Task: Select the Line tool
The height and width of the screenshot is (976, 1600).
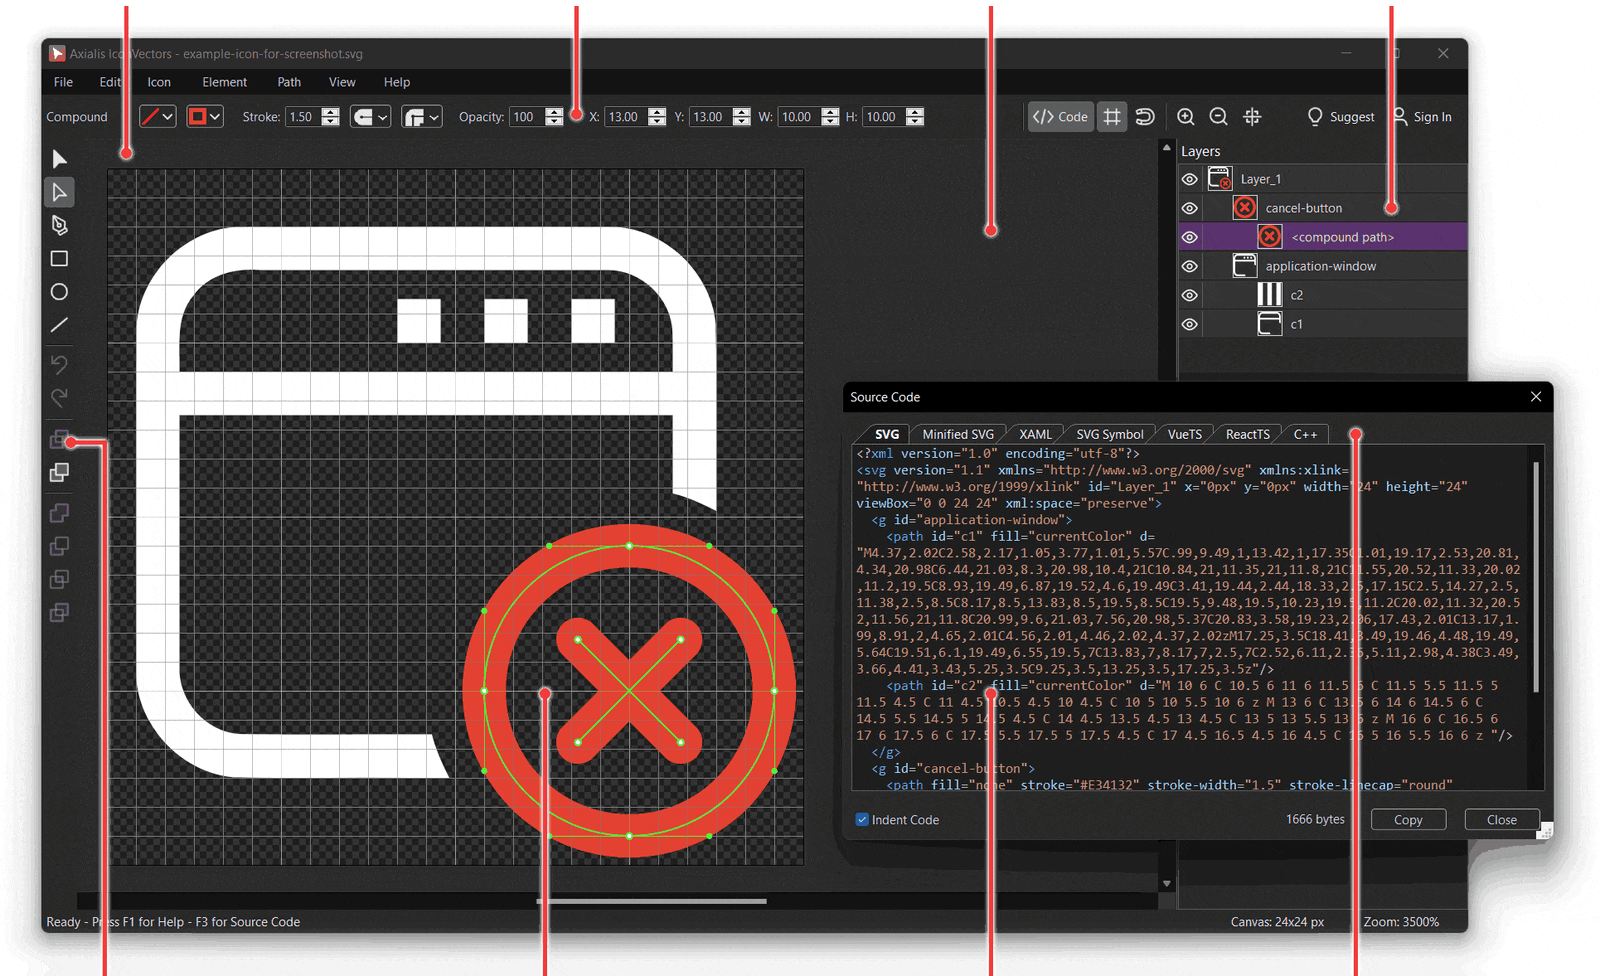Action: [x=59, y=325]
